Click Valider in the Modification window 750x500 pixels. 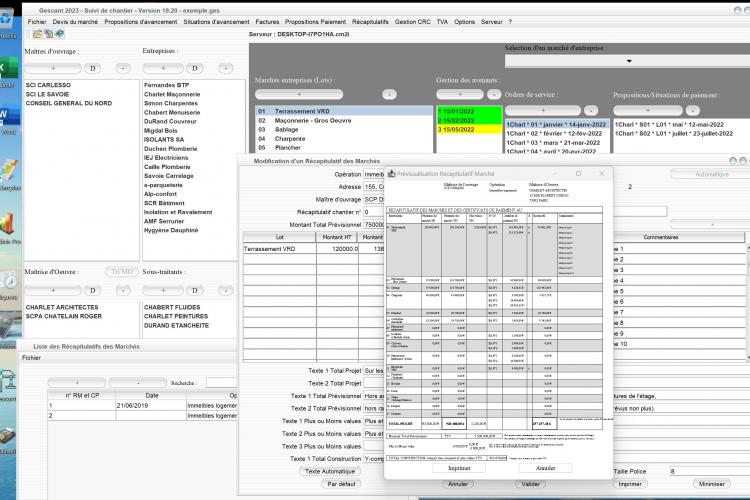click(x=530, y=484)
